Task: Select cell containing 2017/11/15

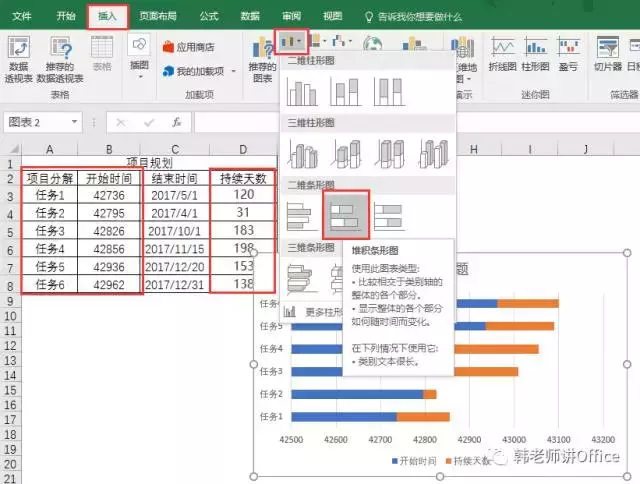Action: tap(175, 249)
